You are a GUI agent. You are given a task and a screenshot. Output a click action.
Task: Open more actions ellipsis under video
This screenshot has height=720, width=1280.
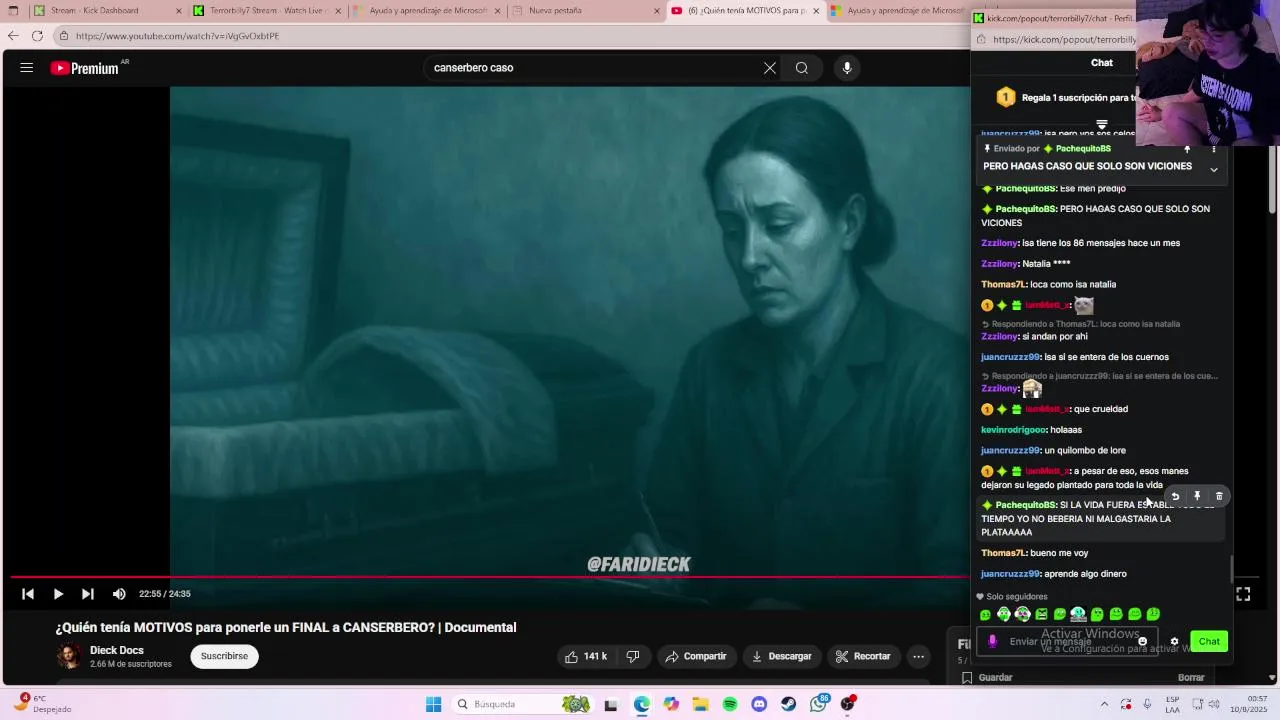point(918,656)
